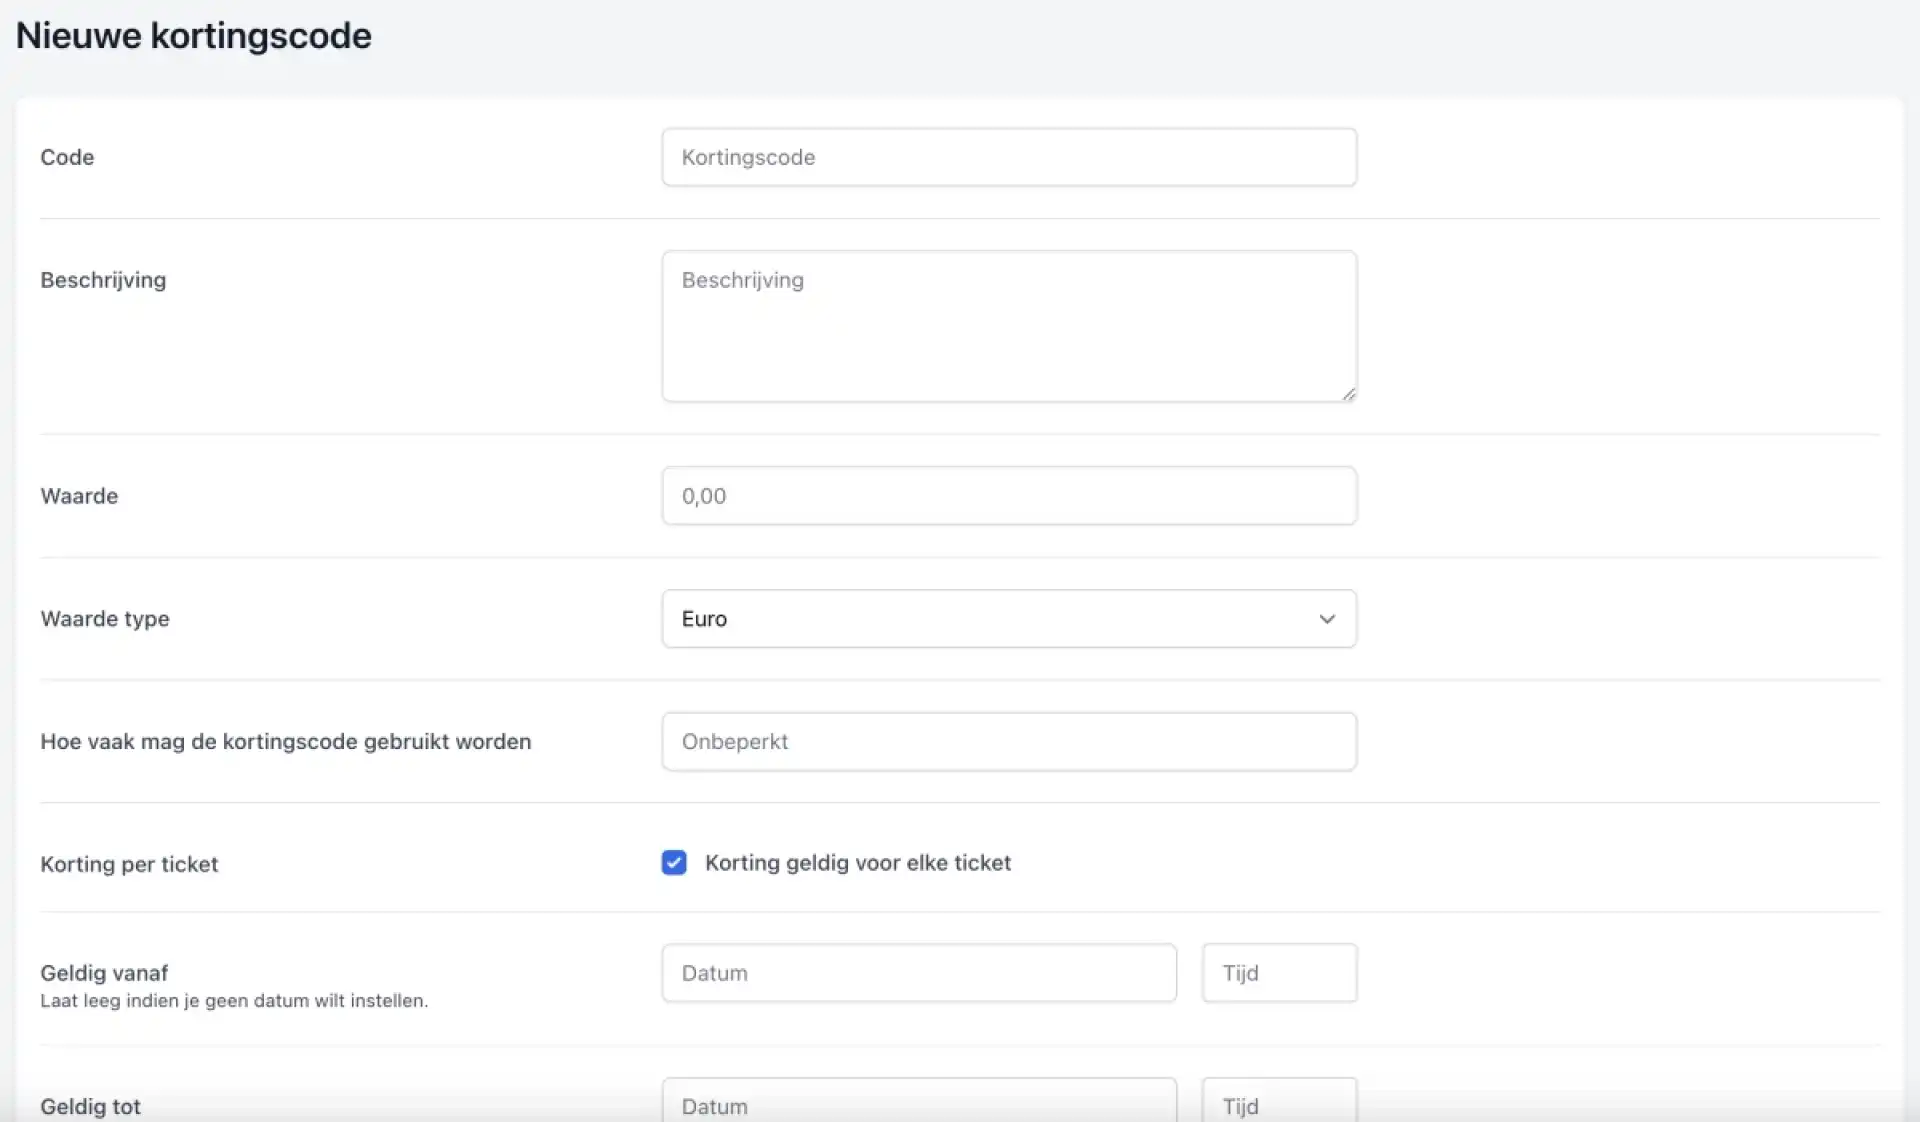Viewport: 1920px width, 1122px height.
Task: Open the Waarde type Euro dropdown
Action: pyautogui.click(x=990, y=619)
